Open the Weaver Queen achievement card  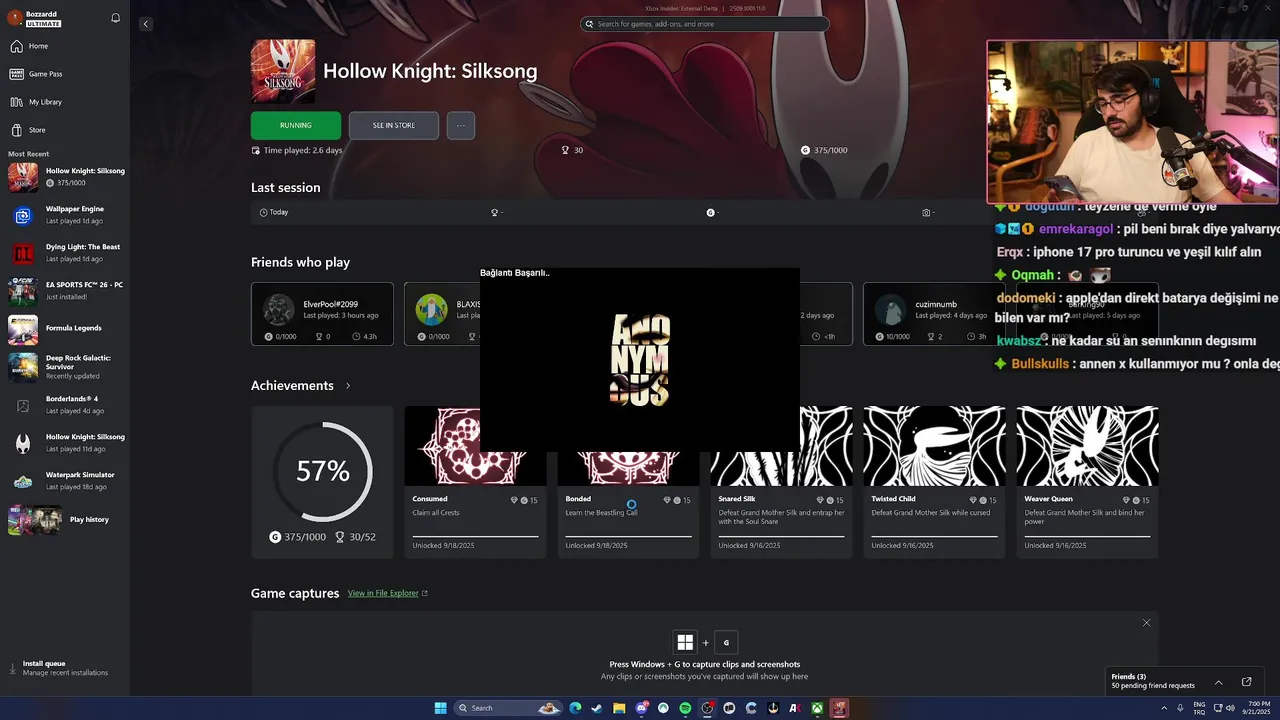coord(1087,482)
